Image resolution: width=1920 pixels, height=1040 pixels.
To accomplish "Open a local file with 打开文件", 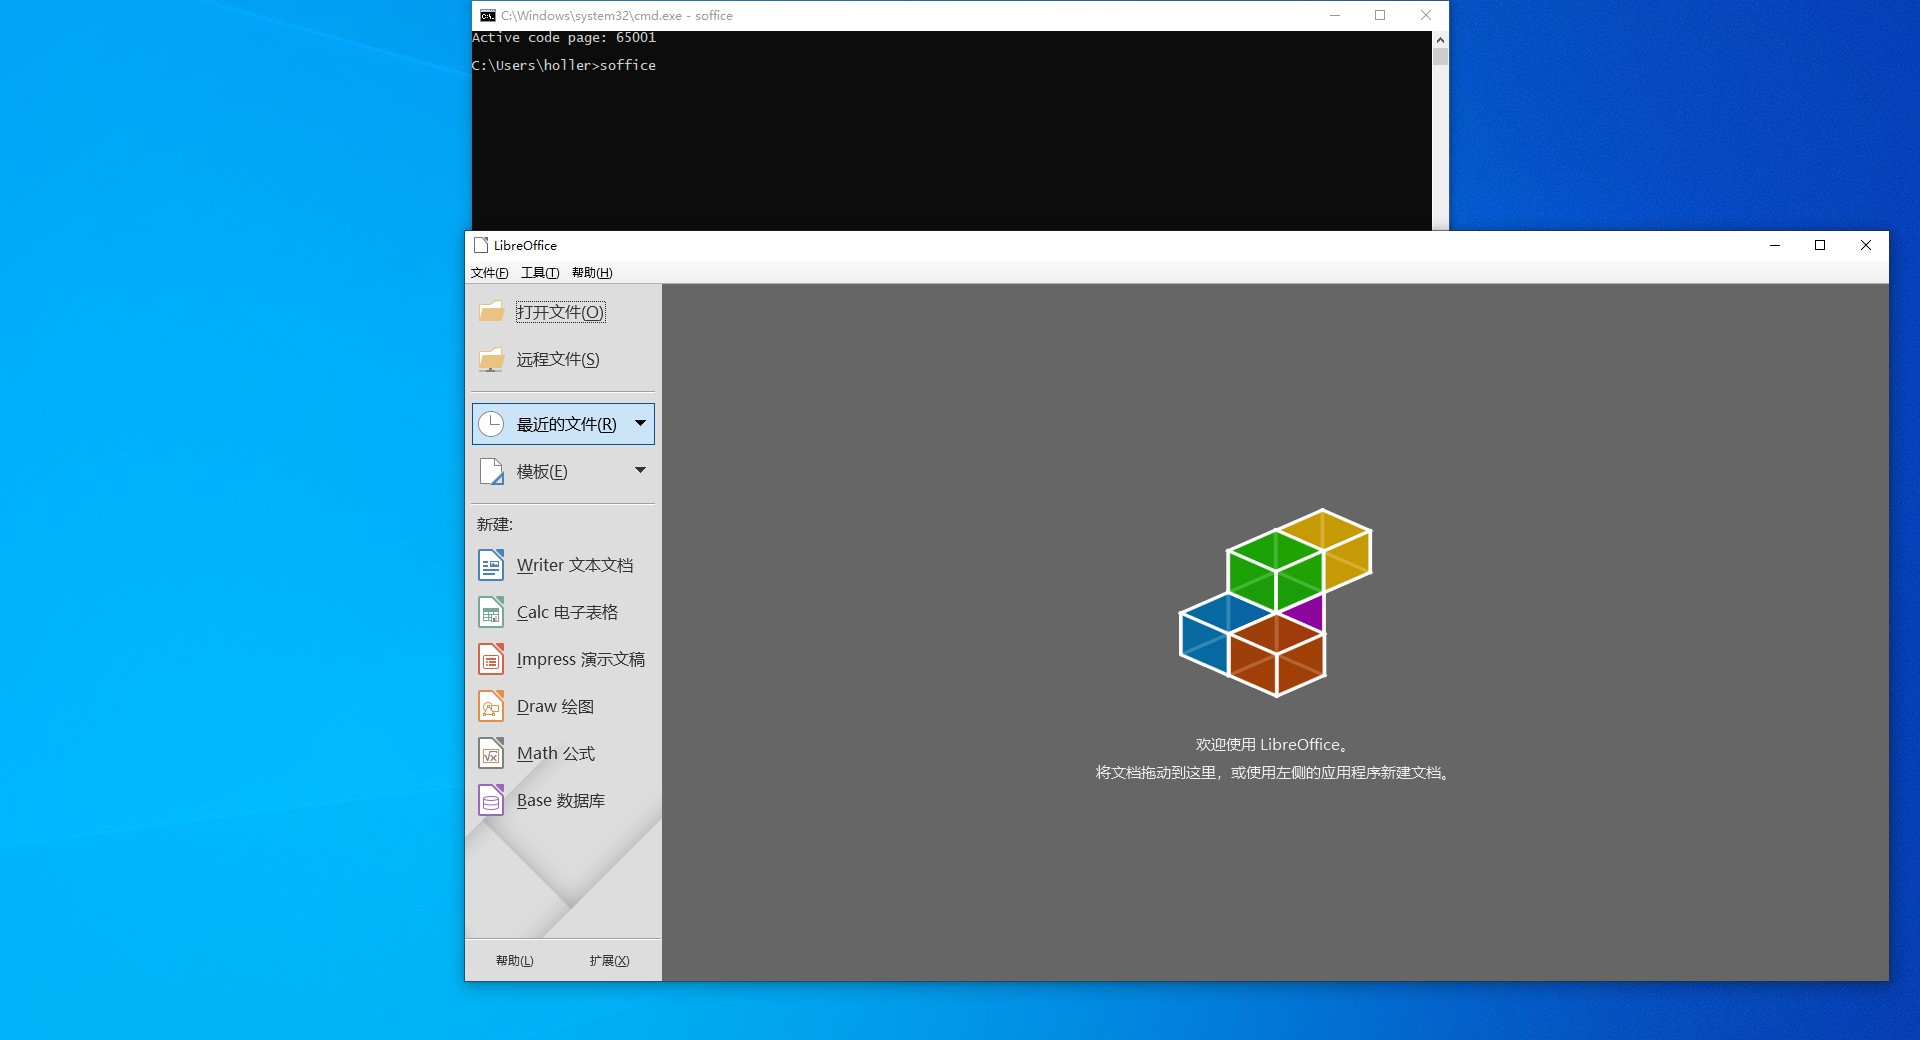I will pyautogui.click(x=558, y=311).
